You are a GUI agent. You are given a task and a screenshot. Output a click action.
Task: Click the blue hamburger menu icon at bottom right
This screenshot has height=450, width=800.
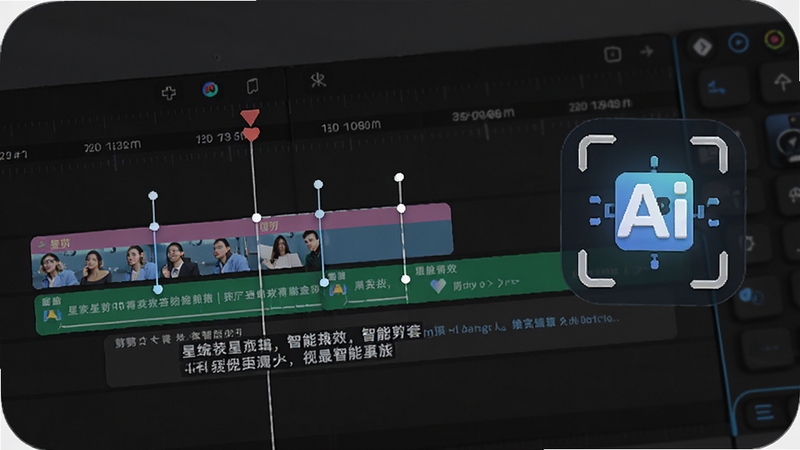point(764,412)
